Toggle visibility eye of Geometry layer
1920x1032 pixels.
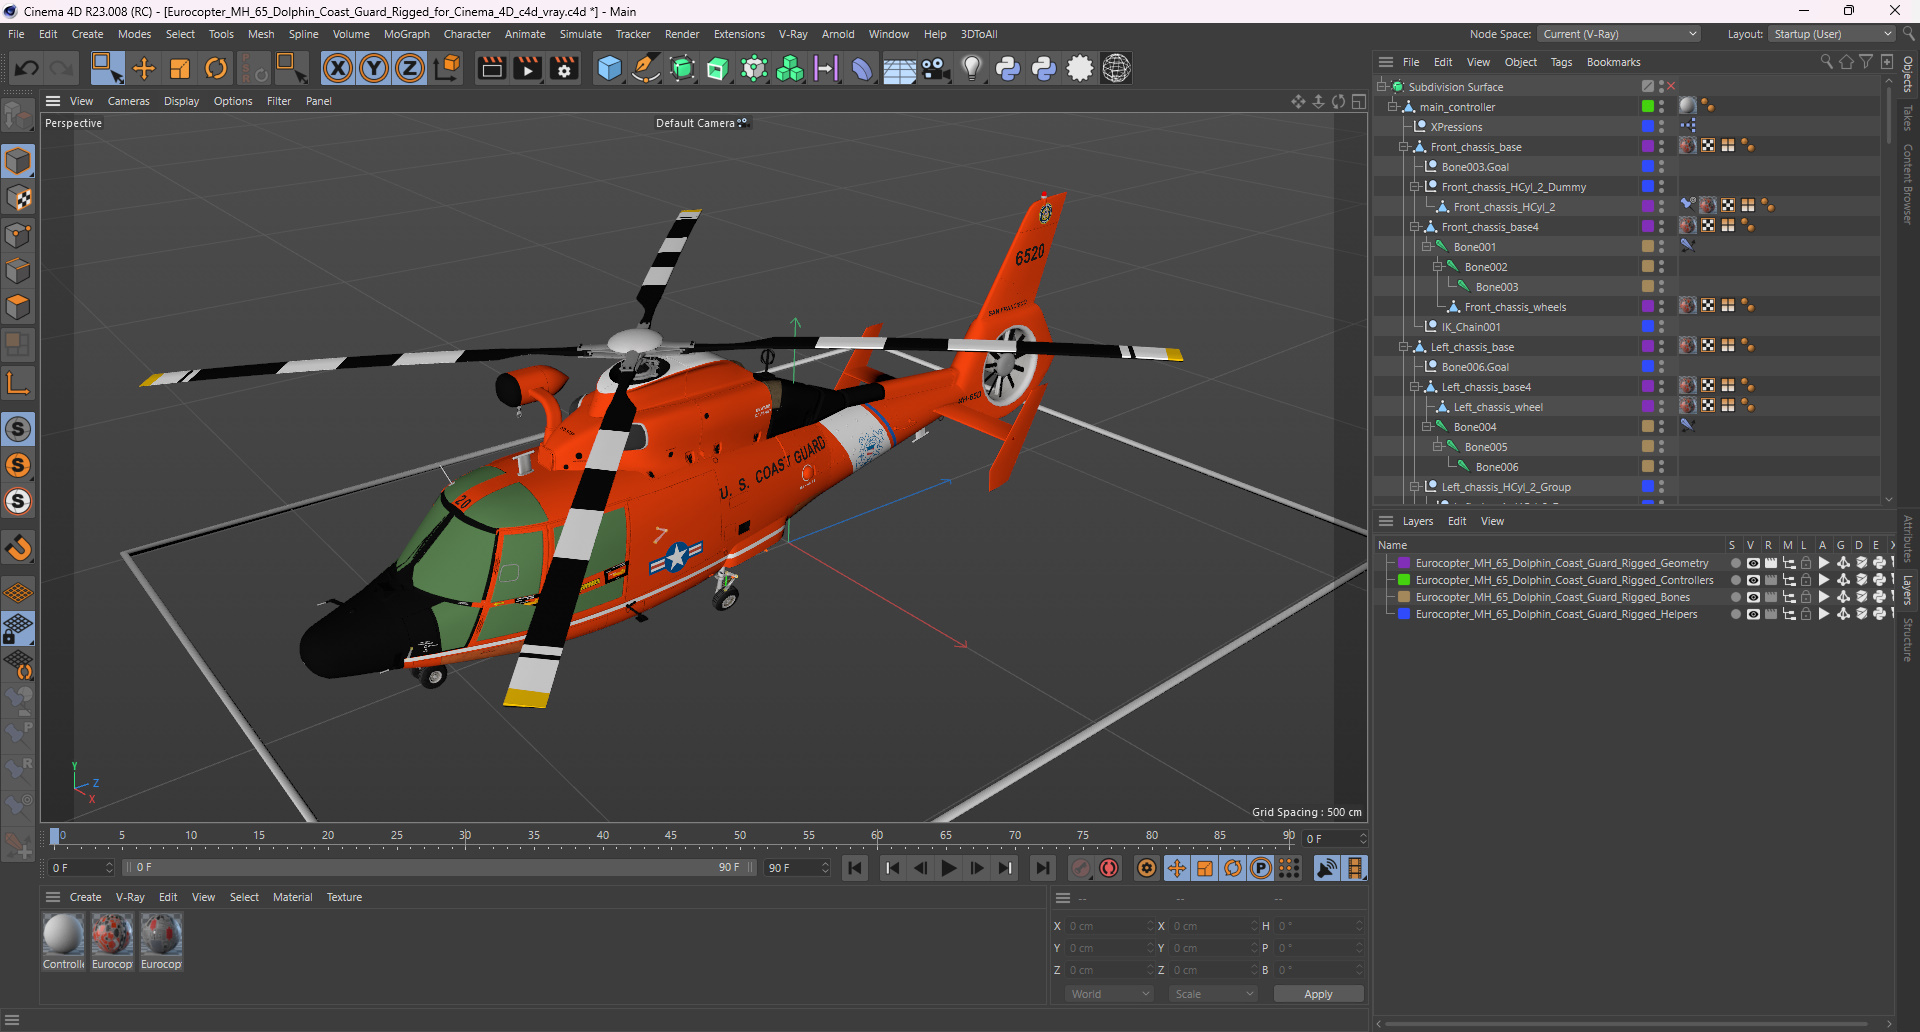1752,563
